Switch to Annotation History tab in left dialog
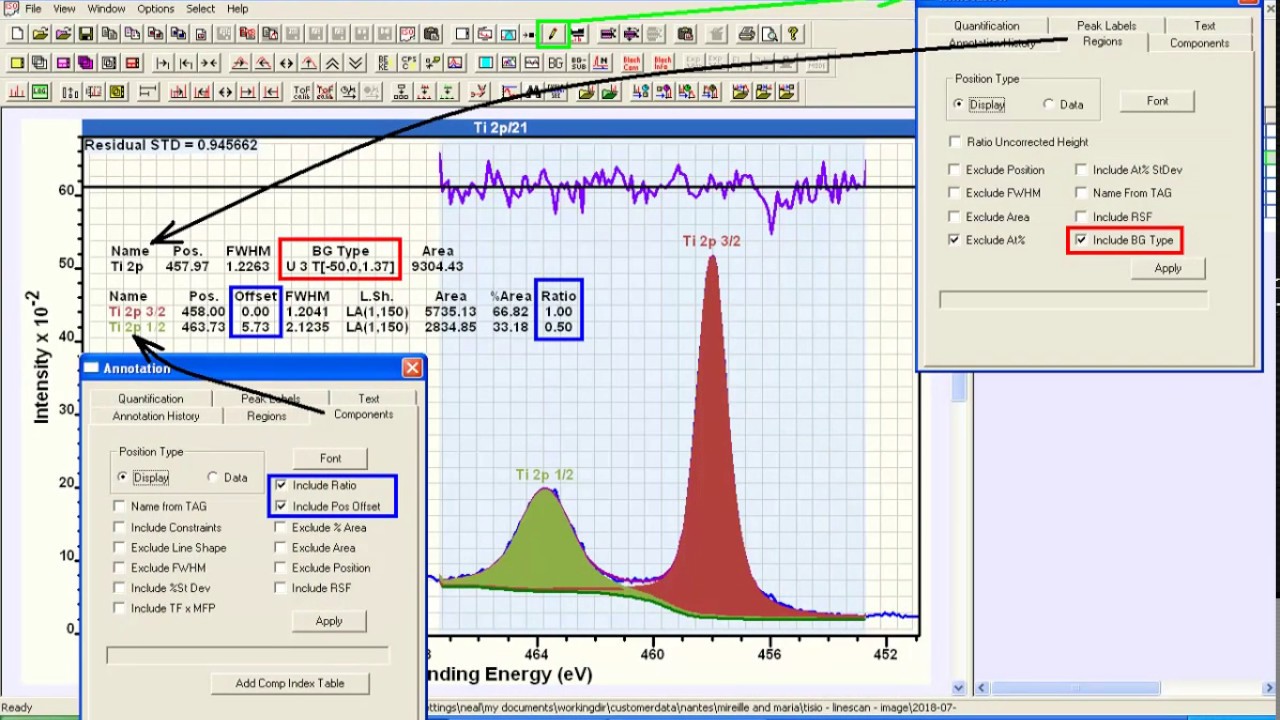The image size is (1280, 720). pyautogui.click(x=156, y=416)
